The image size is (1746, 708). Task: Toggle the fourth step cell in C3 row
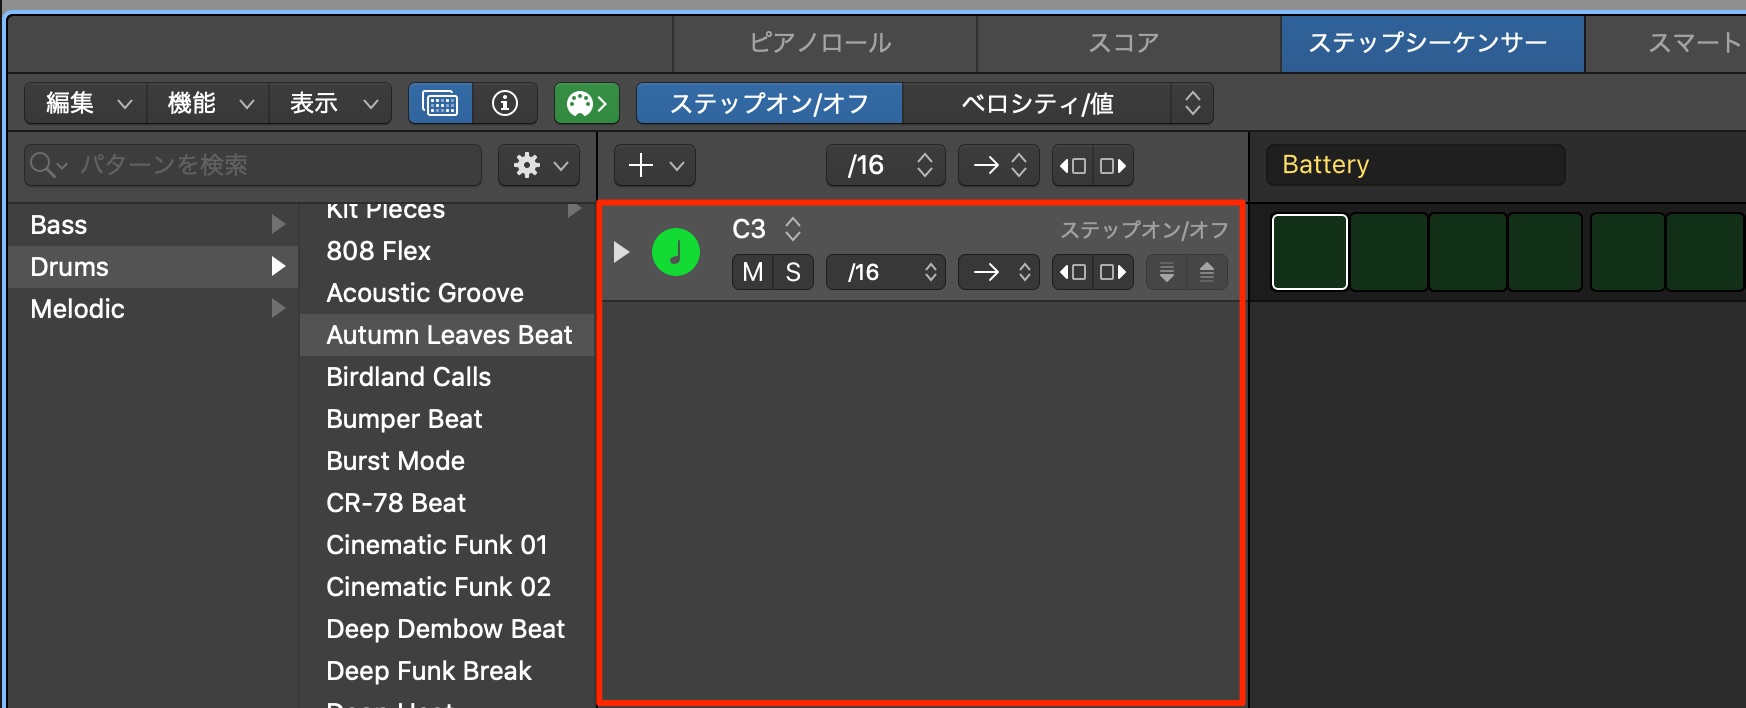[x=1546, y=252]
